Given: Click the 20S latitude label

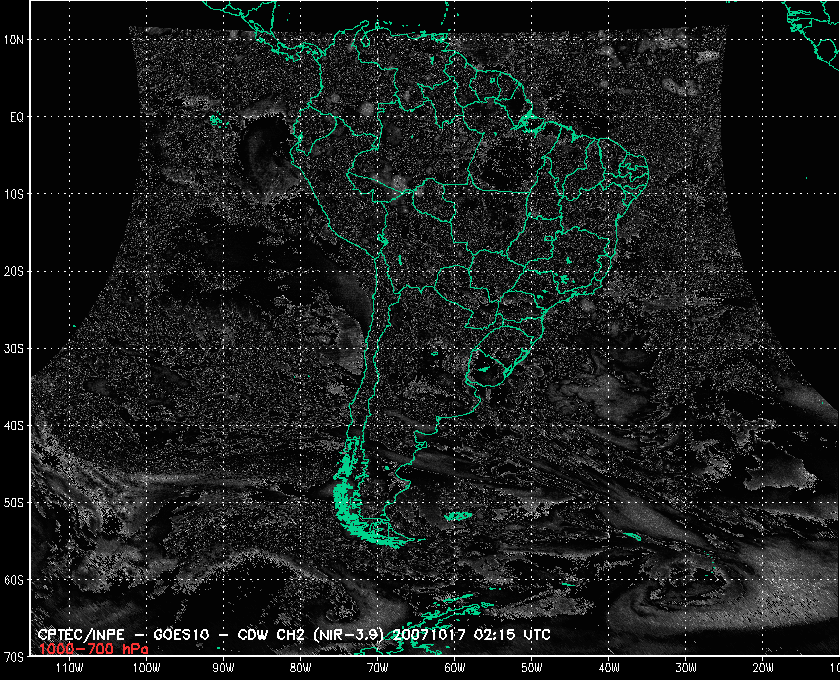Looking at the screenshot, I should (x=14, y=272).
